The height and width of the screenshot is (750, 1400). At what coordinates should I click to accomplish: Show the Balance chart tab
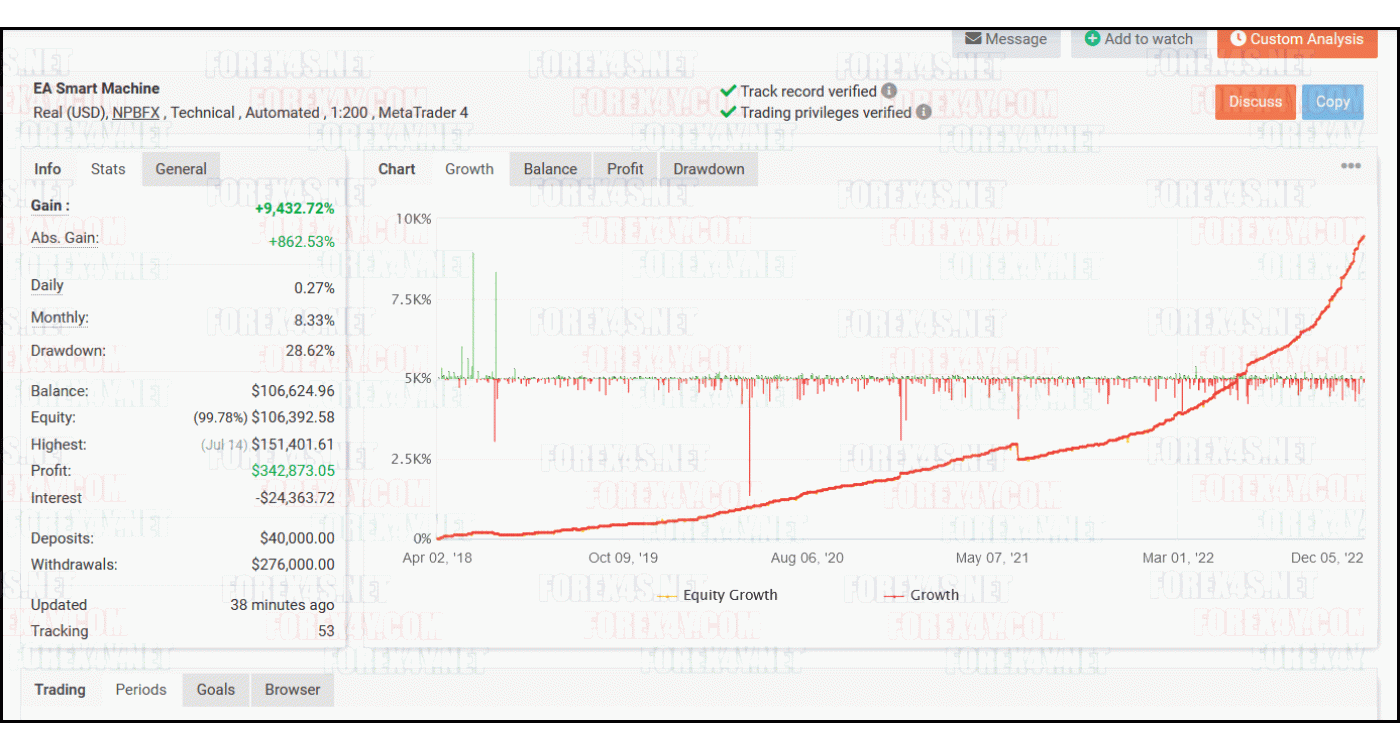click(550, 169)
